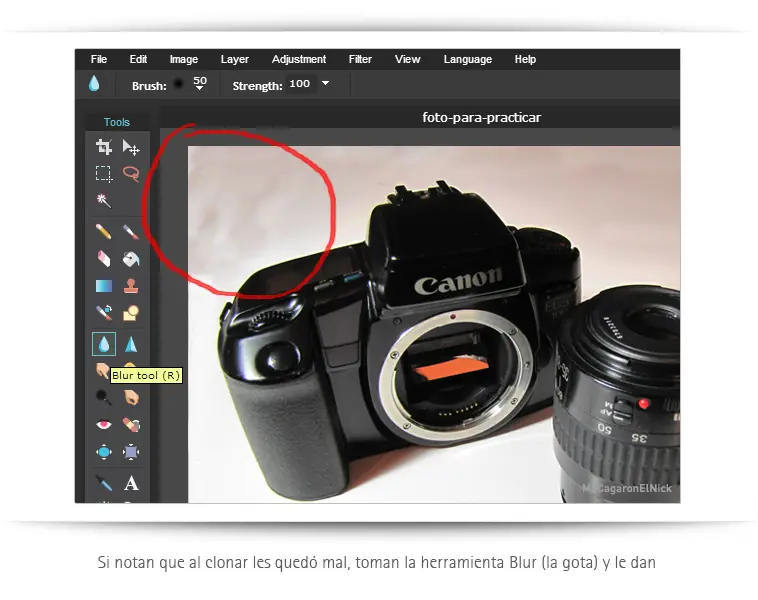This screenshot has height=600, width=758.
Task: Click the Blur tool droplet
Action: tap(104, 344)
